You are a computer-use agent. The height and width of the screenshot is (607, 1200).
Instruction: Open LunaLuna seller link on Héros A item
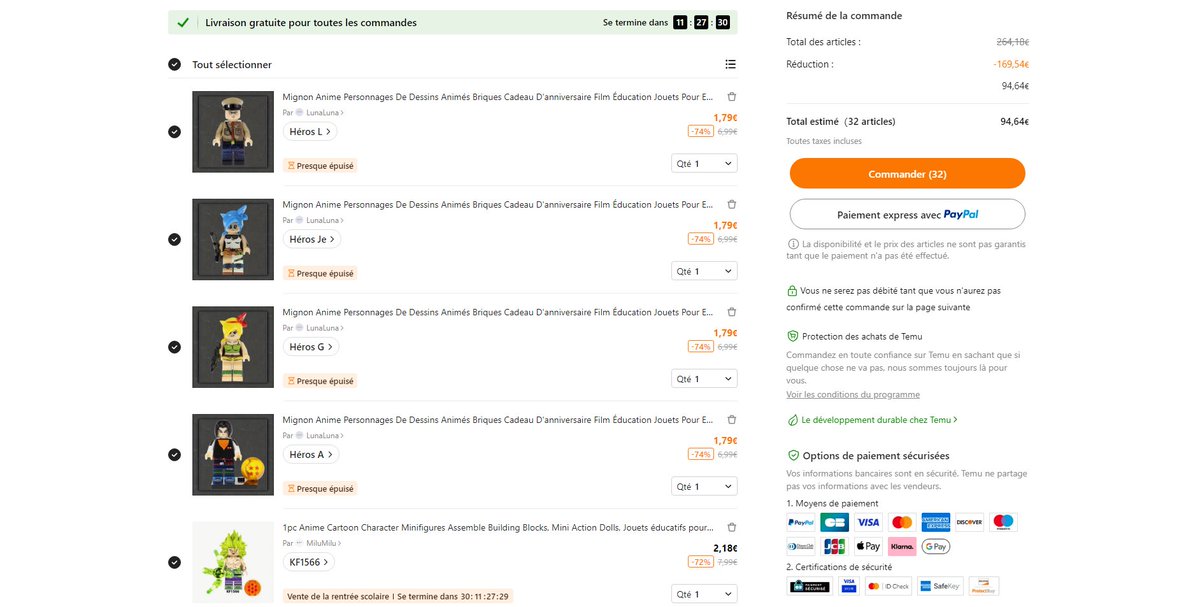pos(320,436)
